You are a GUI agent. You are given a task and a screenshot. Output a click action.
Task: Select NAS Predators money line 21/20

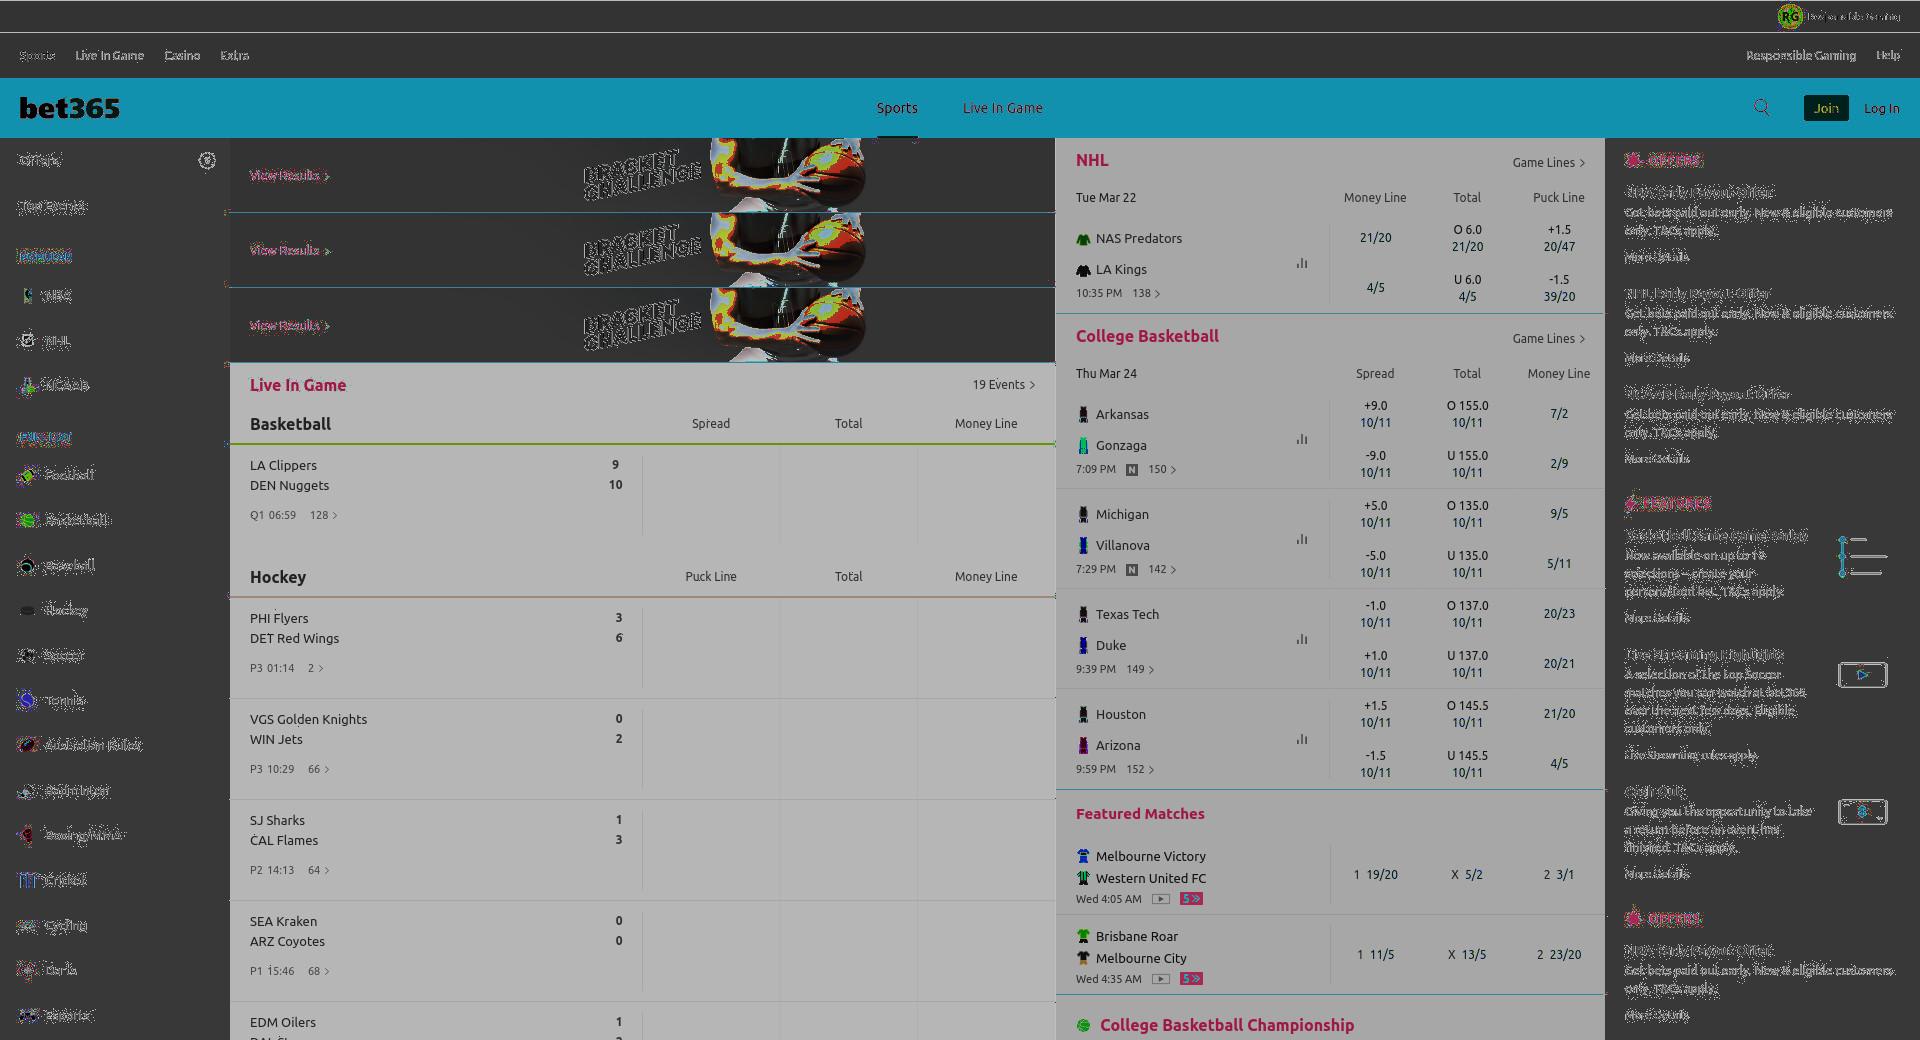(1375, 238)
